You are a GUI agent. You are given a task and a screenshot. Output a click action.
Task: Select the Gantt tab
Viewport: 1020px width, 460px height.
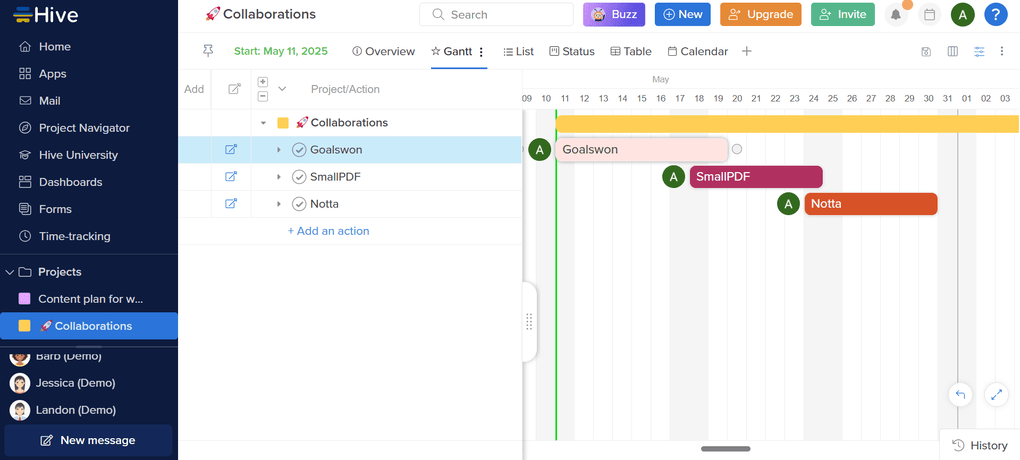coord(451,51)
